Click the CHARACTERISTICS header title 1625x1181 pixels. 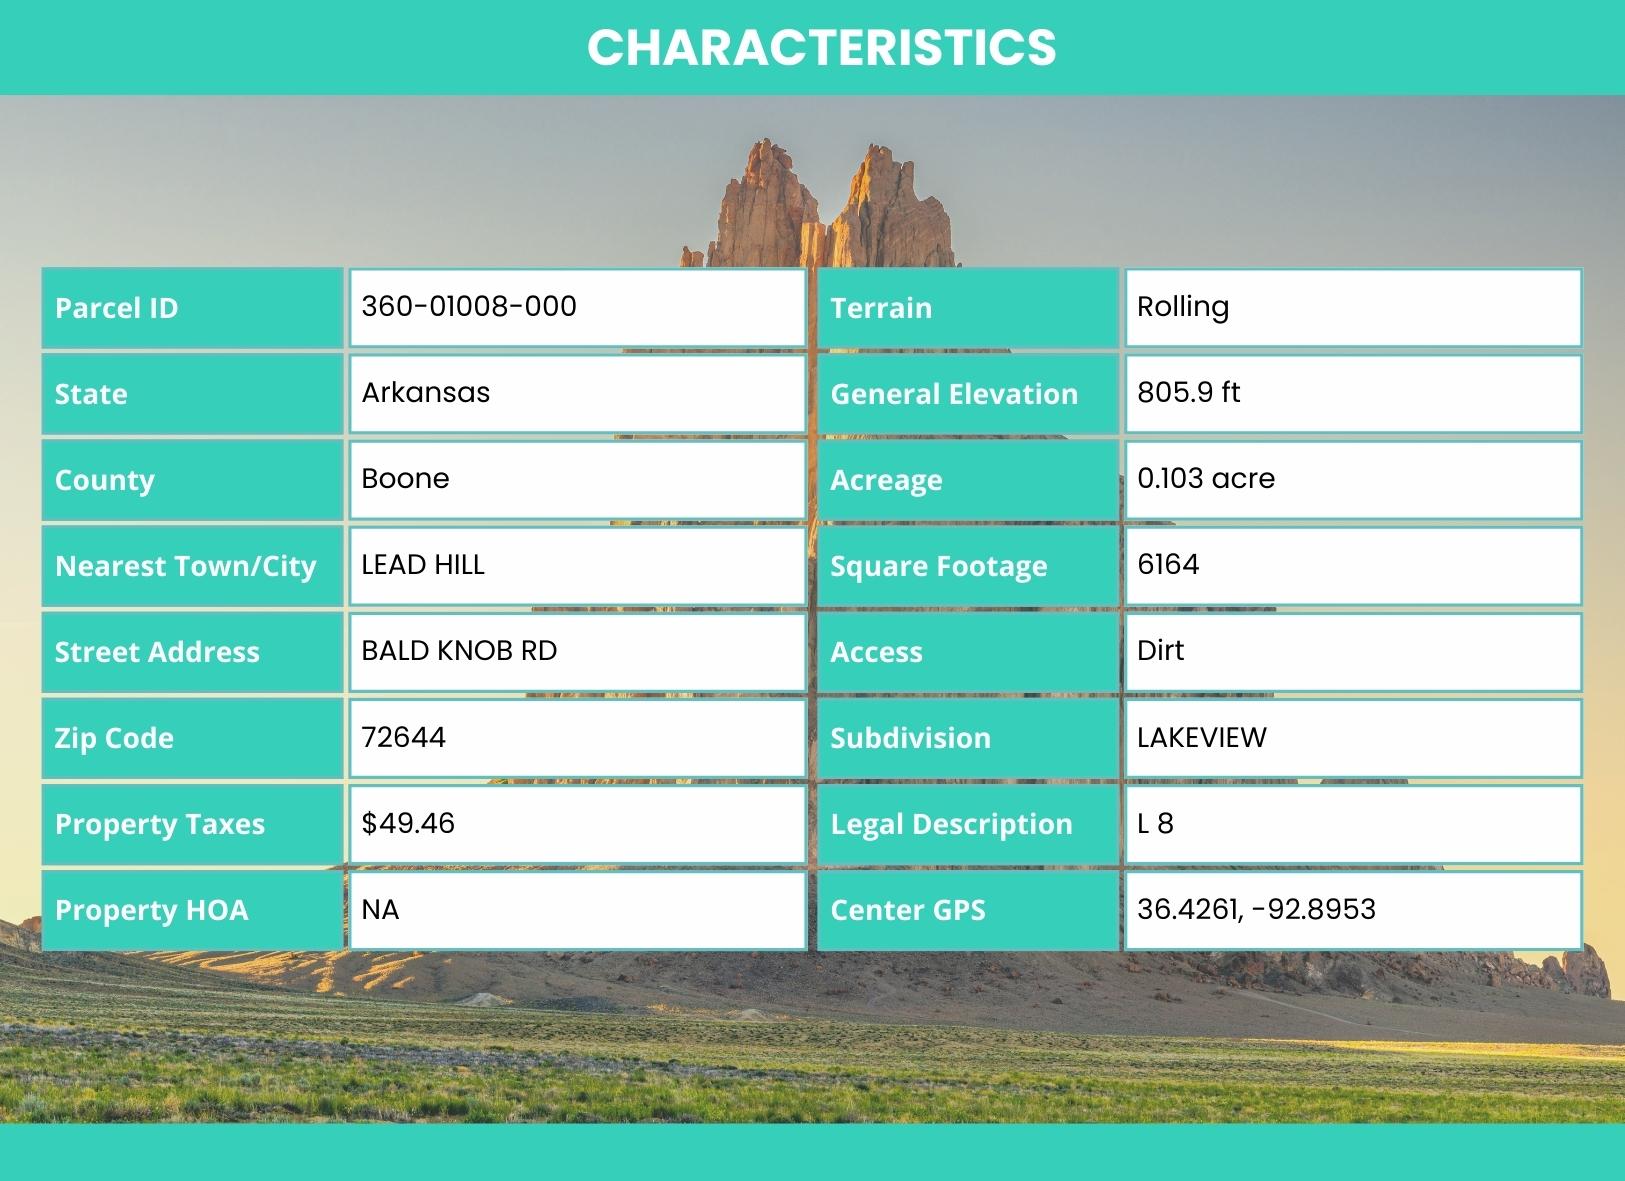click(821, 47)
